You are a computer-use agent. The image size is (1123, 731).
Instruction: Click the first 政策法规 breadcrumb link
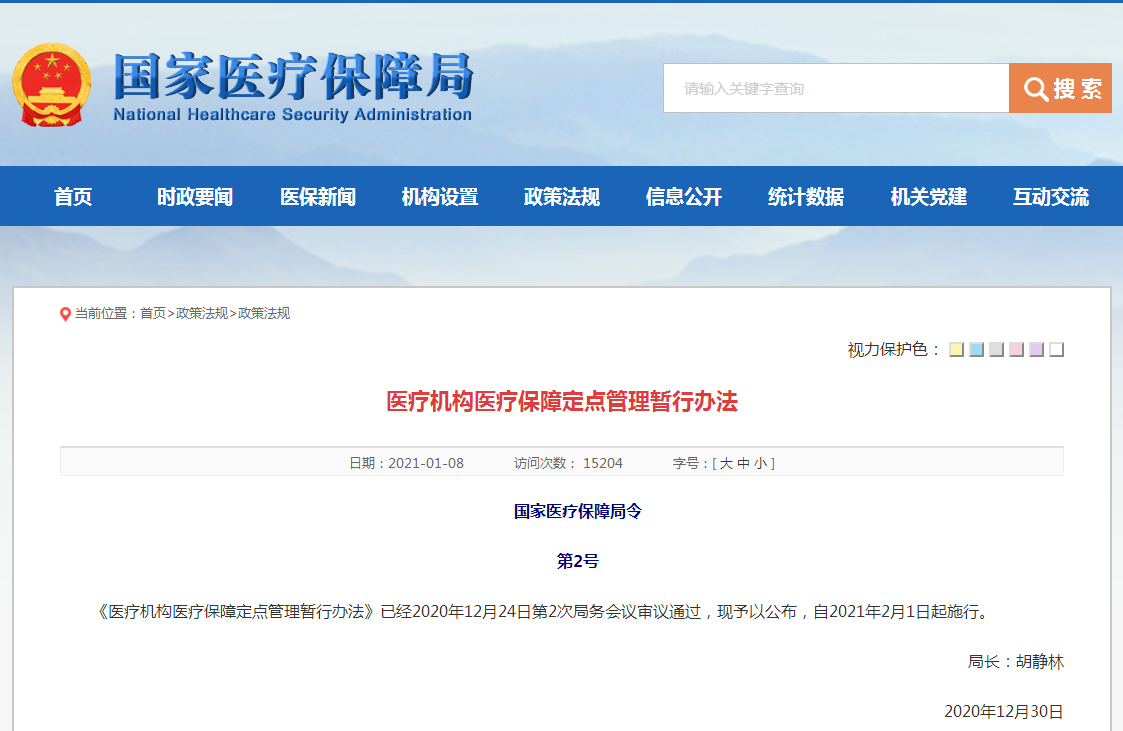202,314
